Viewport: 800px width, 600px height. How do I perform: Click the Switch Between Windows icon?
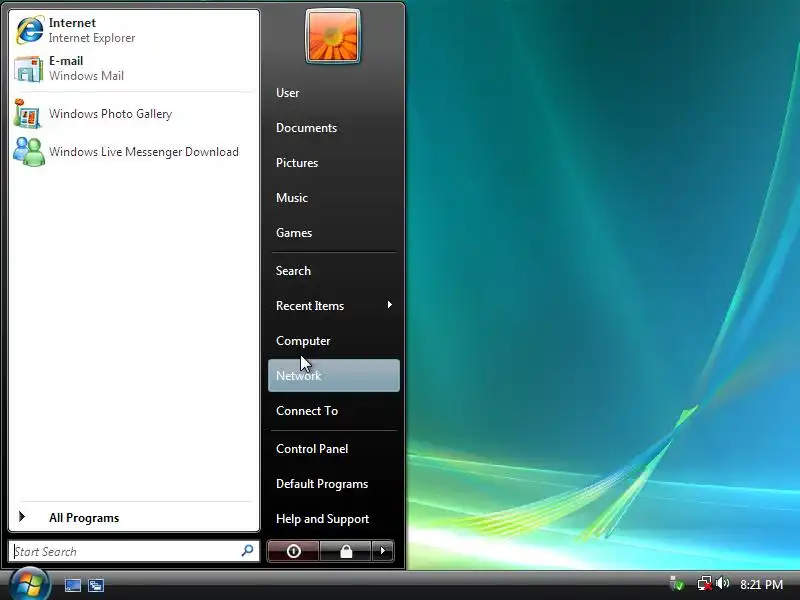[x=95, y=585]
